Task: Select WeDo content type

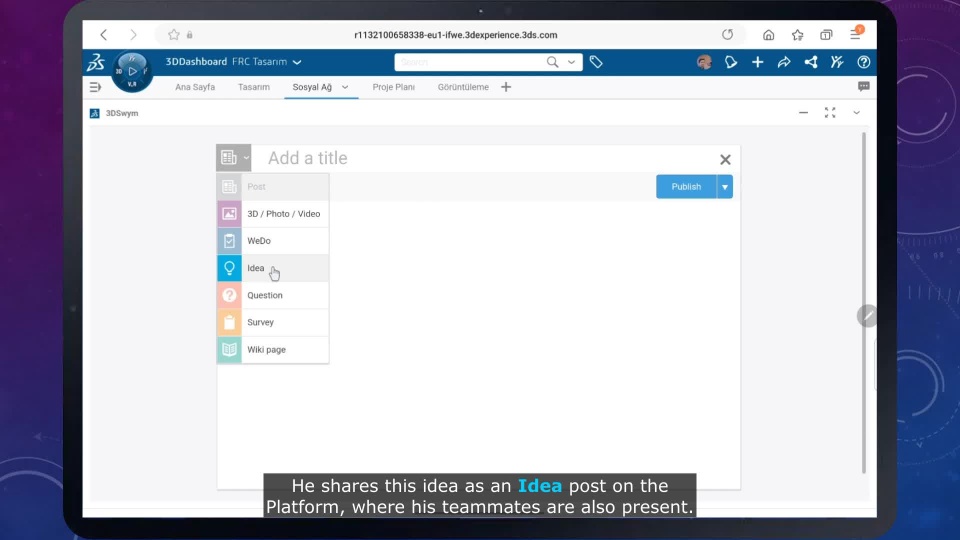Action: pos(272,241)
